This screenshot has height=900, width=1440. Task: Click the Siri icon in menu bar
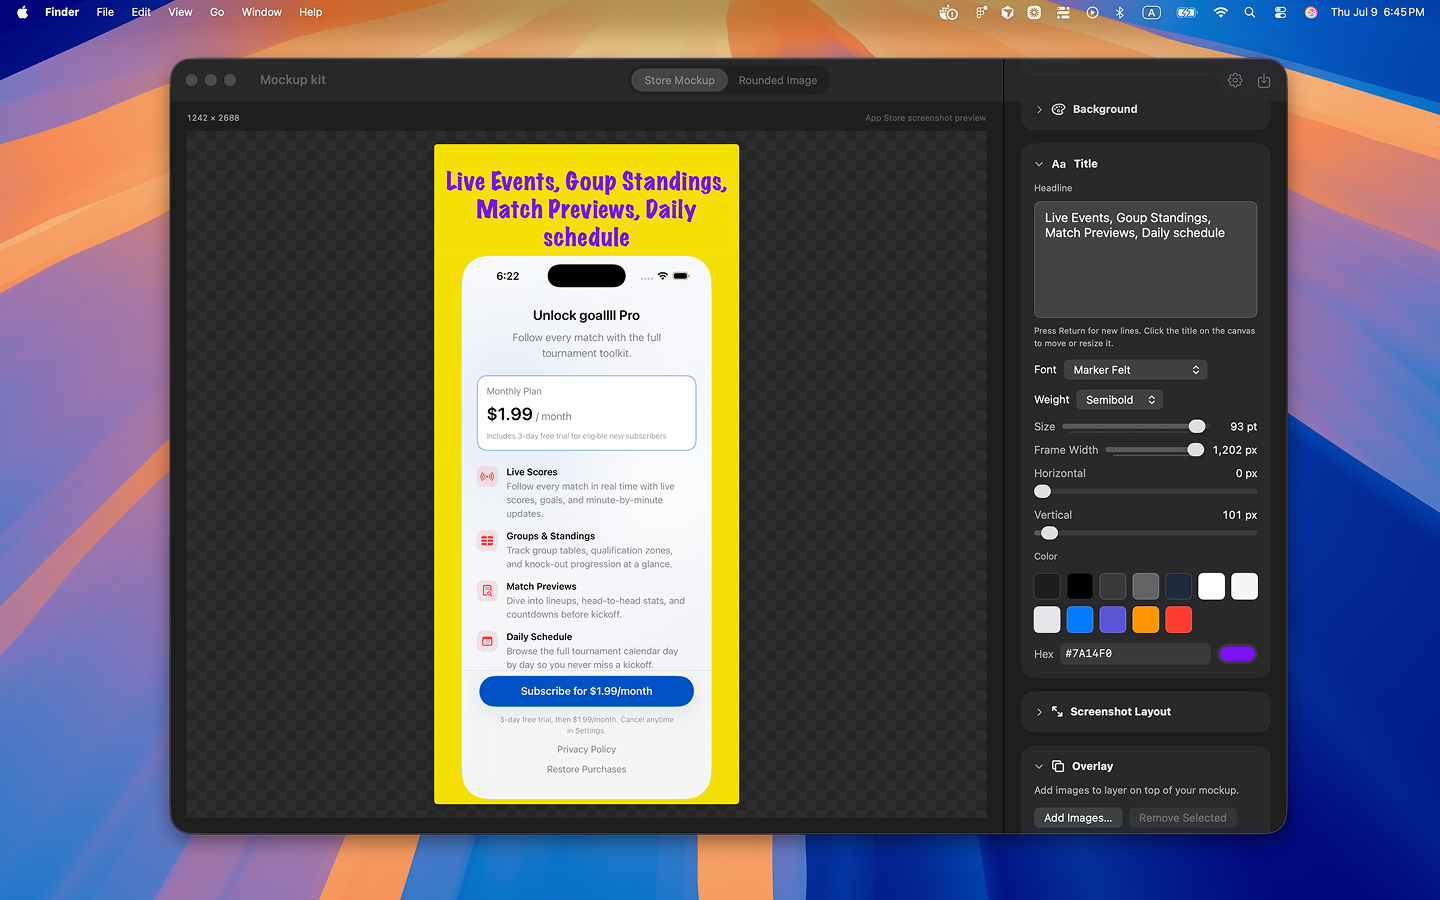pyautogui.click(x=1311, y=12)
